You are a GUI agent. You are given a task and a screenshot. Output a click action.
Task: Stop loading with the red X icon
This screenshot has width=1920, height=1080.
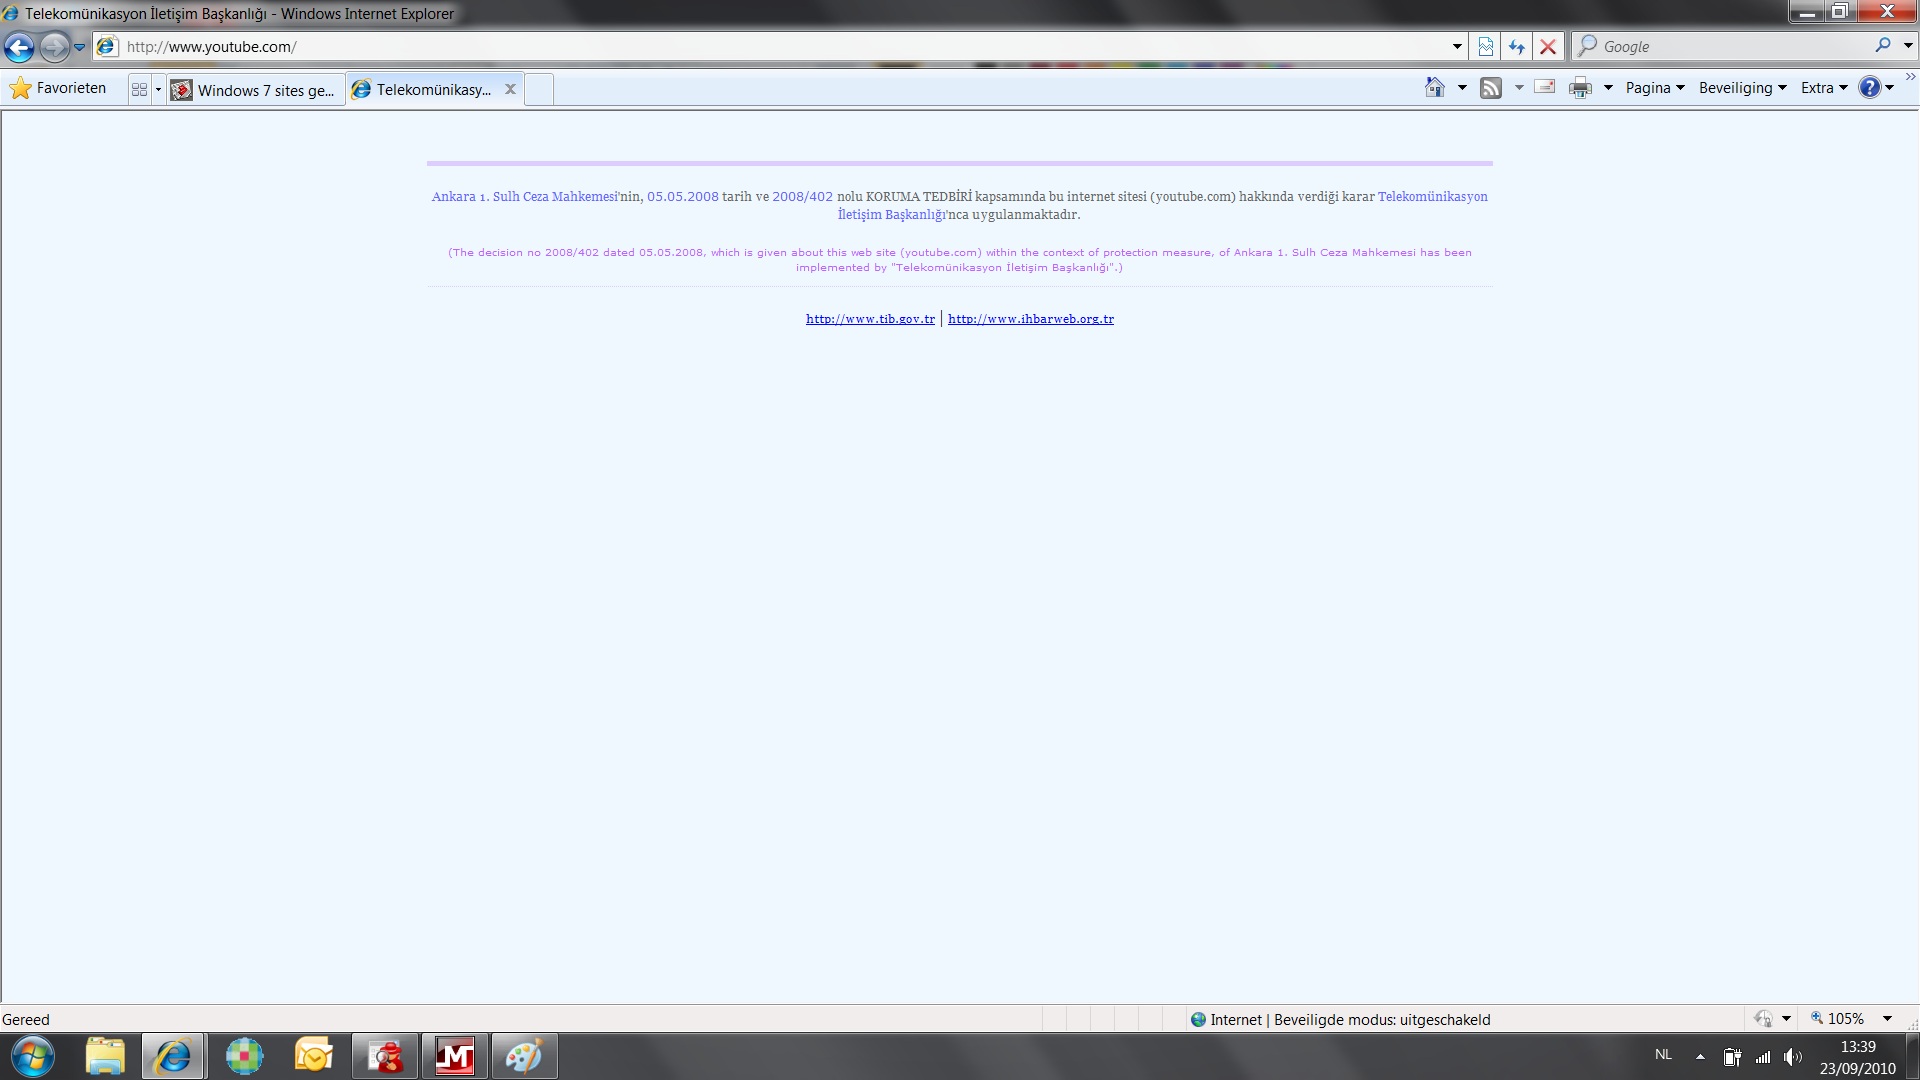click(x=1548, y=47)
